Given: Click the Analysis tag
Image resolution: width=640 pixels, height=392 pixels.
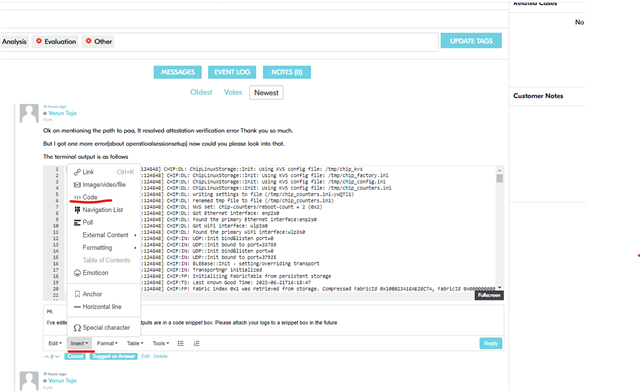Looking at the screenshot, I should click(x=14, y=42).
